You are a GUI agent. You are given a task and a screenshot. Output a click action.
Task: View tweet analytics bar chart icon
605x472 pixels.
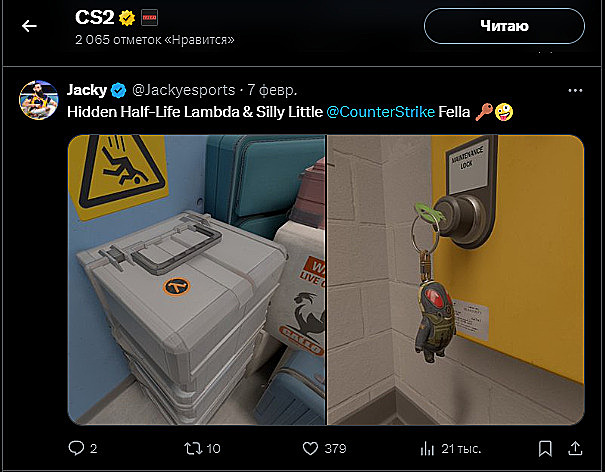click(427, 448)
